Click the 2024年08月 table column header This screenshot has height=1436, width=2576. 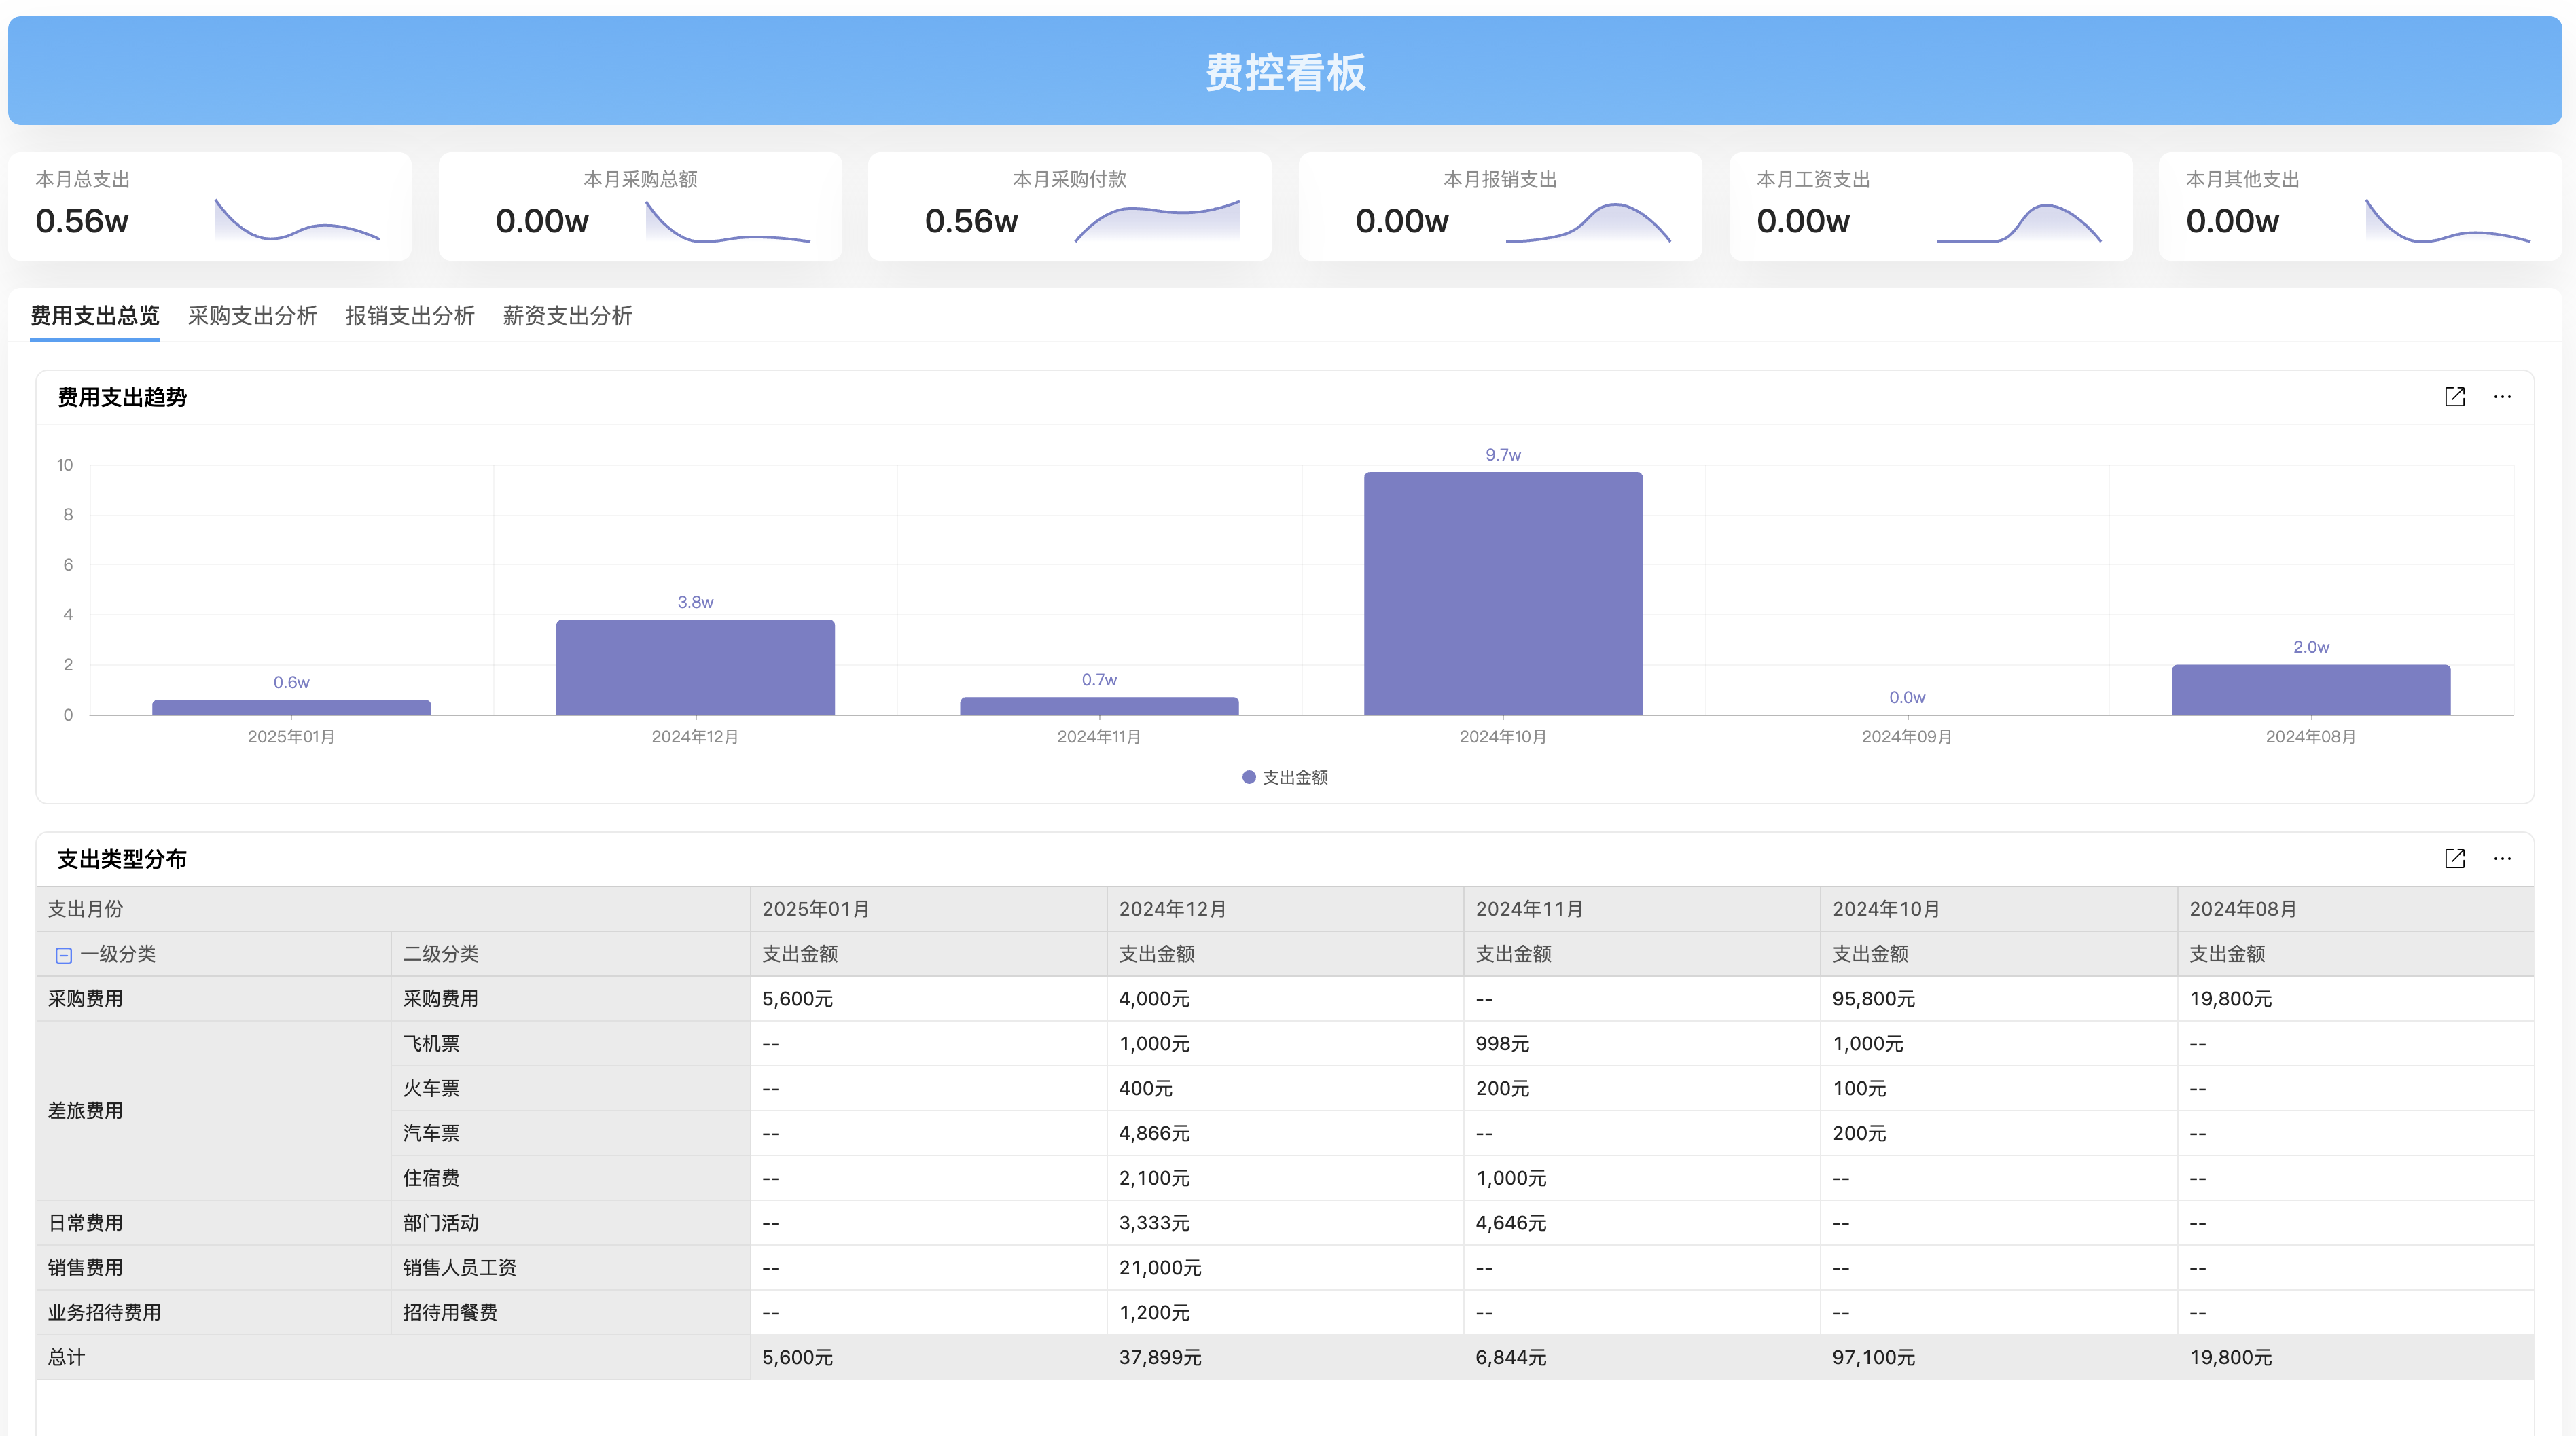coord(2356,909)
